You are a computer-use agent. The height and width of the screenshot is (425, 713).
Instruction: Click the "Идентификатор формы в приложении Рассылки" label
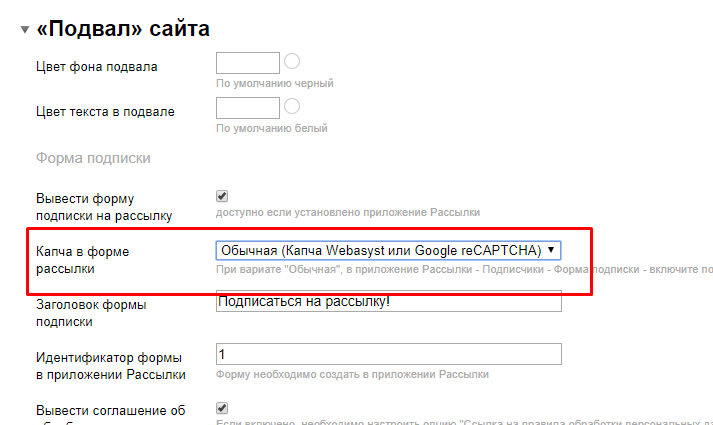[110, 366]
